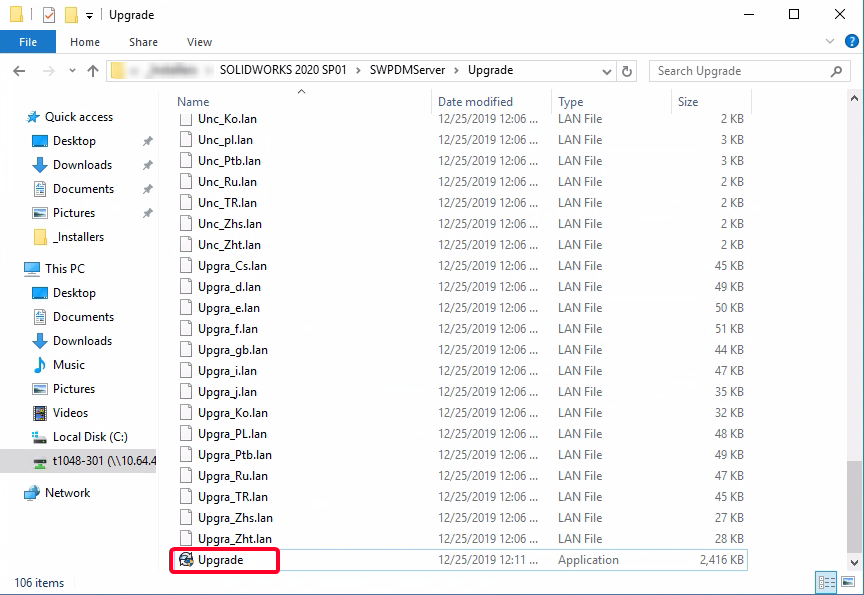Select file Unc_Ptb.lan
The image size is (864, 595).
[229, 161]
